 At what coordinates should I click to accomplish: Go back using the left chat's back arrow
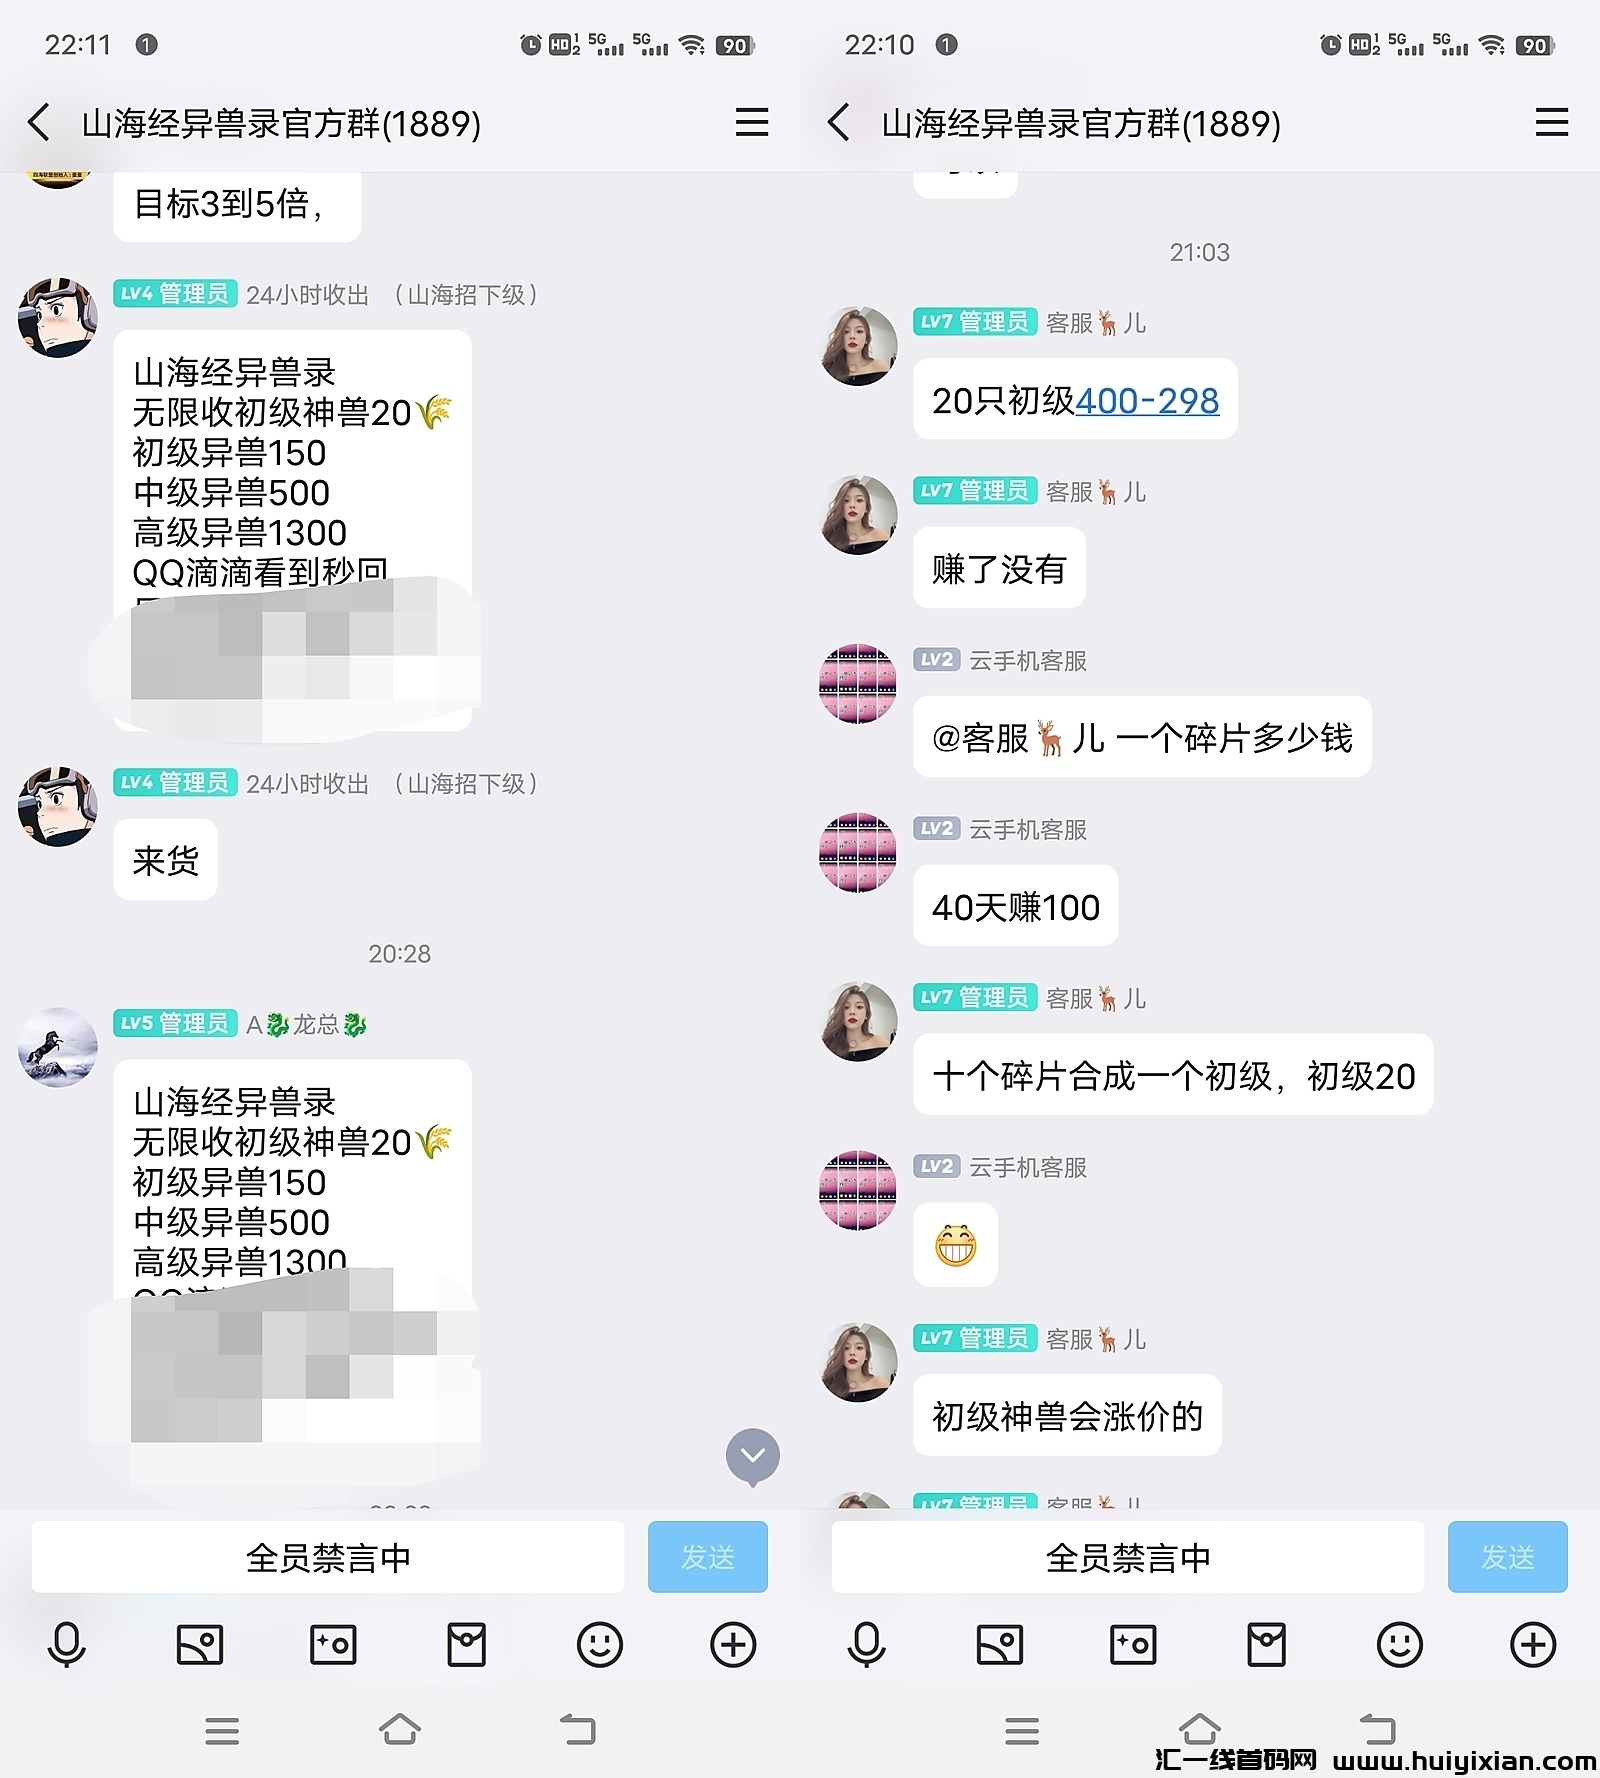tap(39, 123)
